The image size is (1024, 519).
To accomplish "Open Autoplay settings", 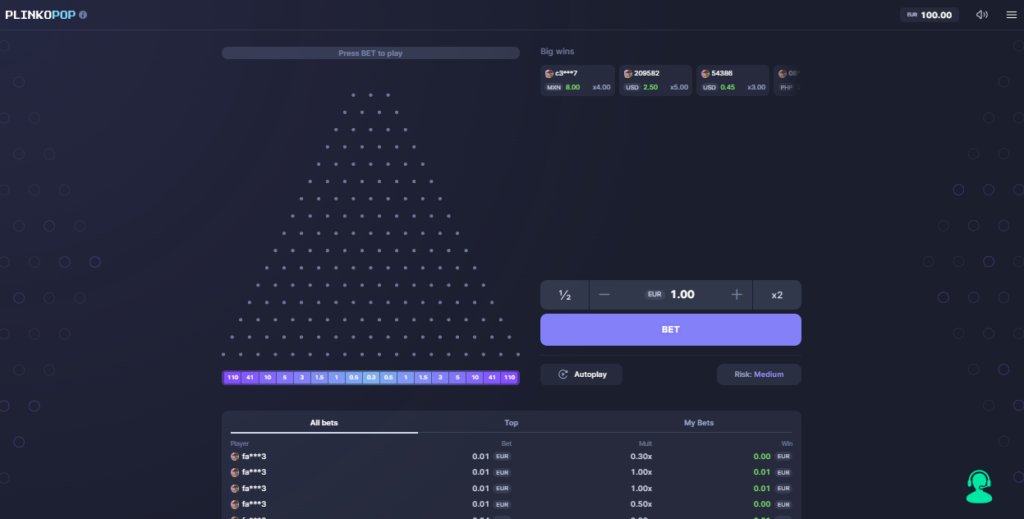I will click(x=581, y=374).
